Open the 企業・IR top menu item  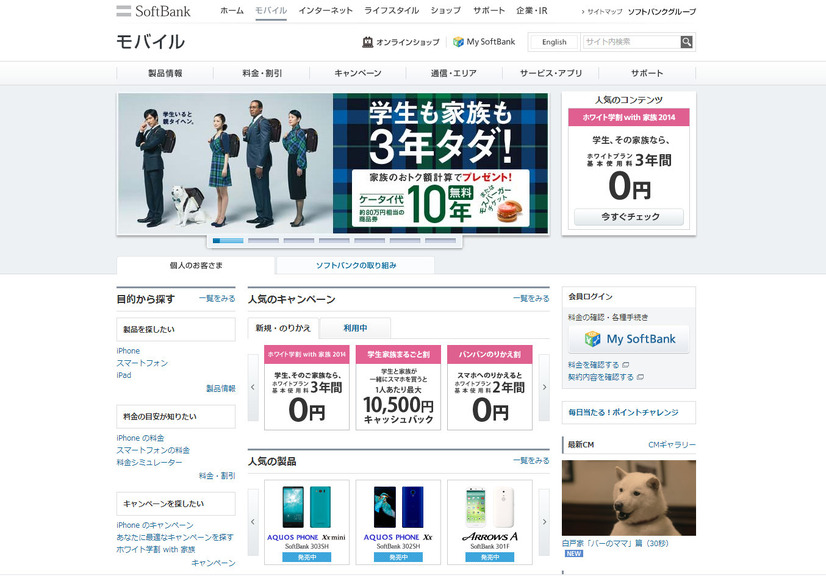532,11
